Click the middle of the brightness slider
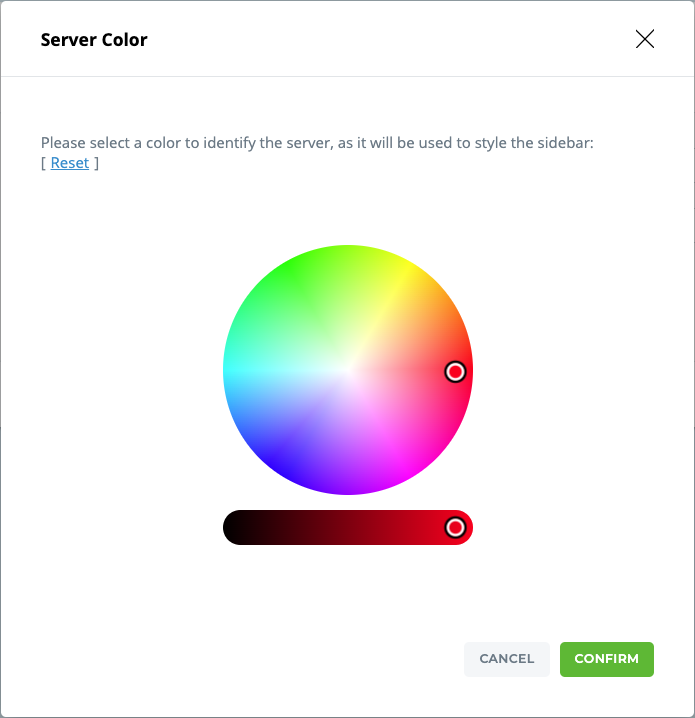695x718 pixels. [348, 527]
